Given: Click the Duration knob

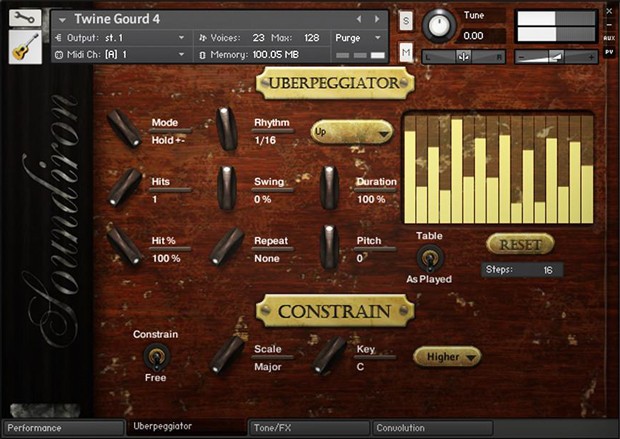Looking at the screenshot, I should (x=329, y=188).
